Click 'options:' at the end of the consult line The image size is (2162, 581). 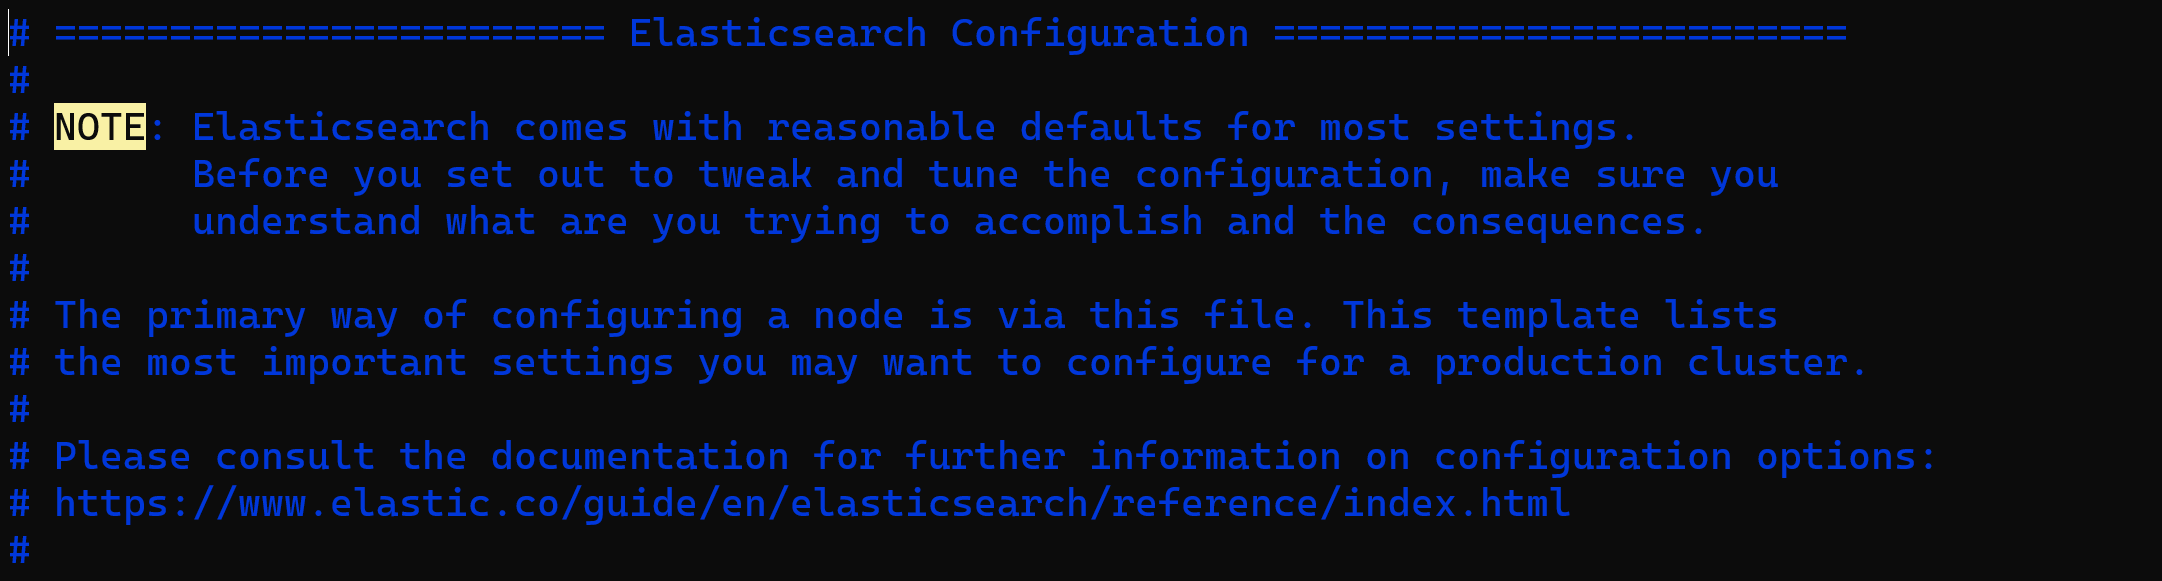click(1847, 456)
